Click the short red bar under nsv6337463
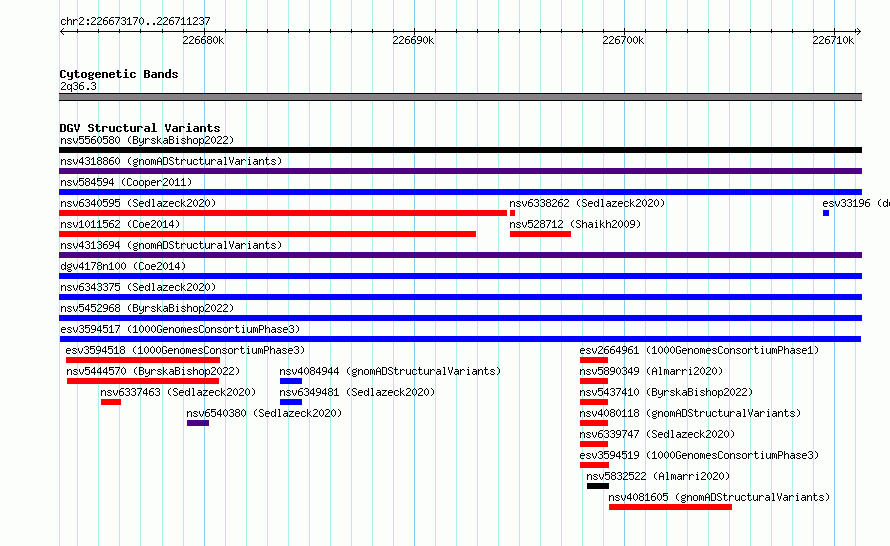 click(x=111, y=402)
